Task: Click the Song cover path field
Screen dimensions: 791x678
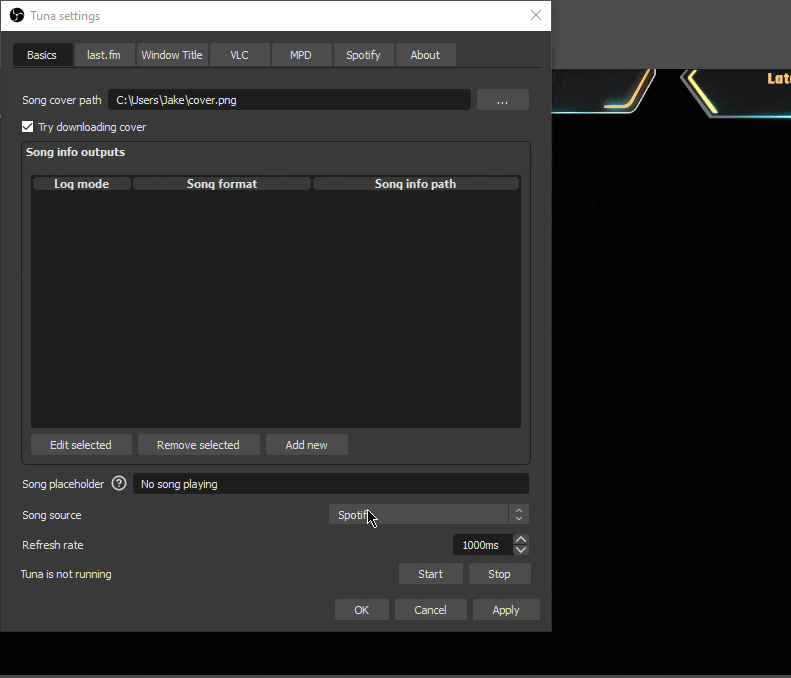Action: pyautogui.click(x=289, y=100)
